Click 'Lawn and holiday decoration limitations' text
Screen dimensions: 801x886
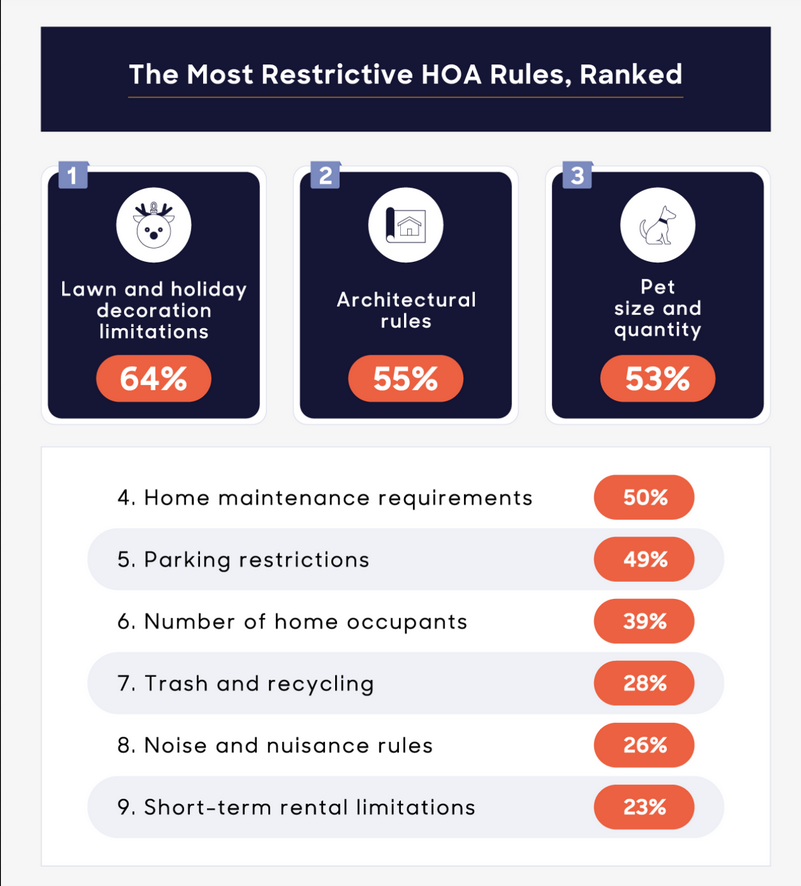[154, 310]
